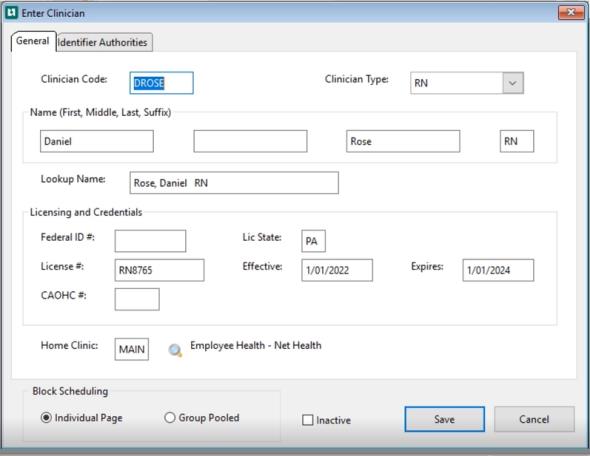Image resolution: width=590 pixels, height=456 pixels.
Task: Click the Federal ID # field
Action: (x=150, y=241)
